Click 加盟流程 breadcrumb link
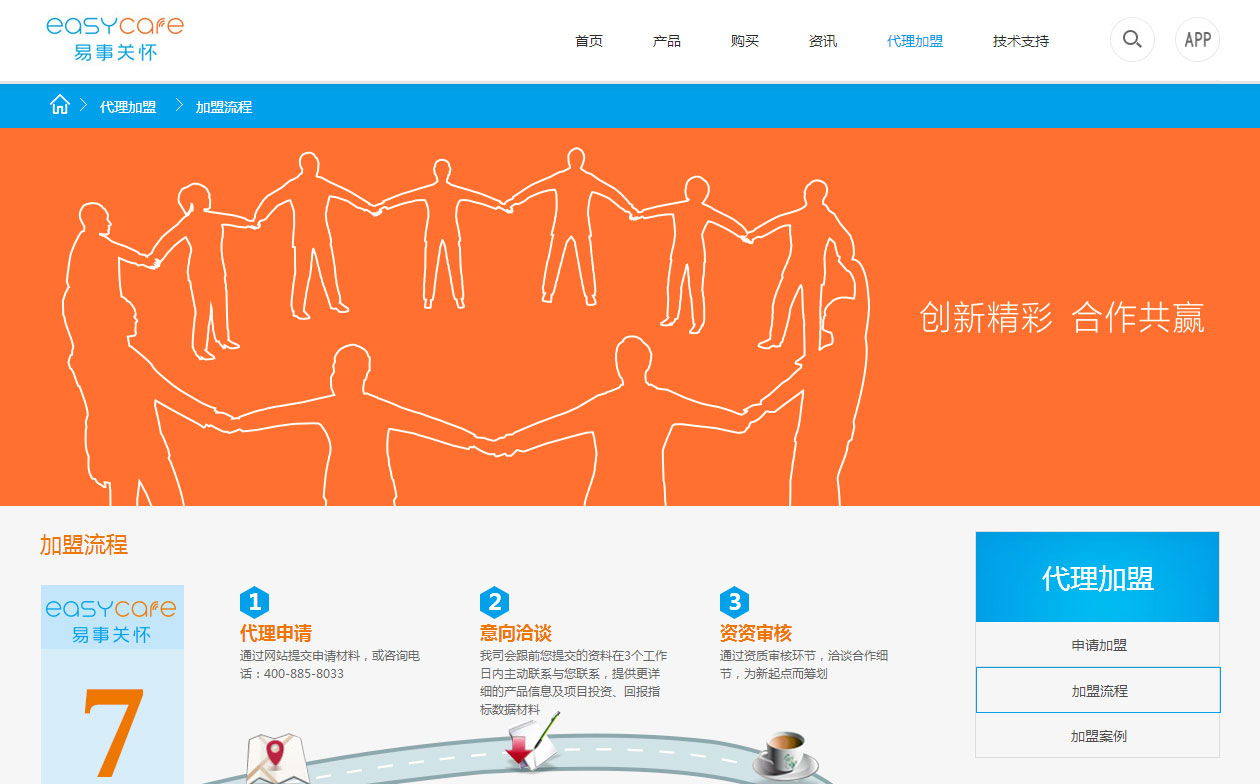Viewport: 1260px width, 784px height. [224, 107]
